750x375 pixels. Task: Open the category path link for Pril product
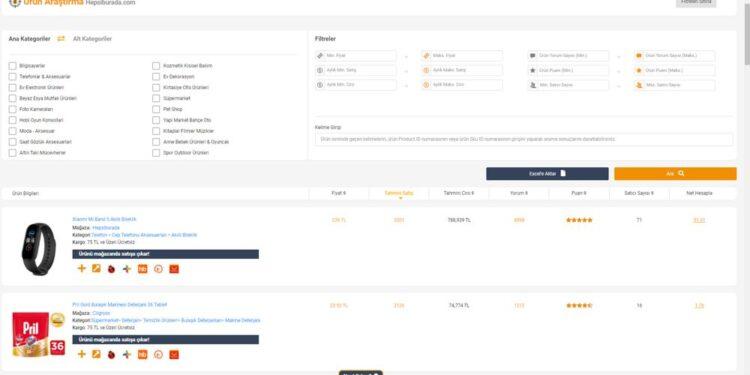click(x=176, y=320)
